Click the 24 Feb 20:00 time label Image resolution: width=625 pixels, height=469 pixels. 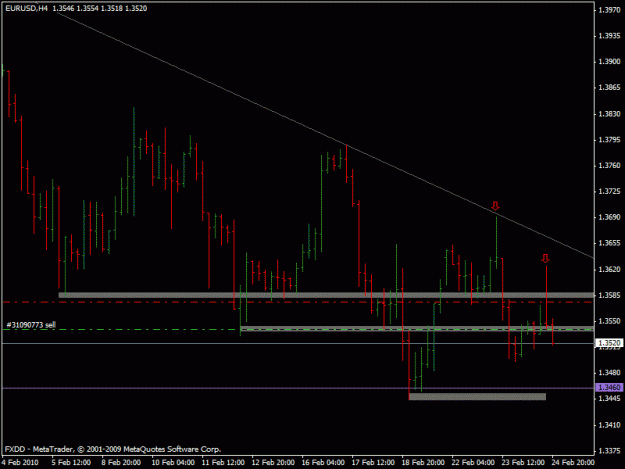point(573,462)
